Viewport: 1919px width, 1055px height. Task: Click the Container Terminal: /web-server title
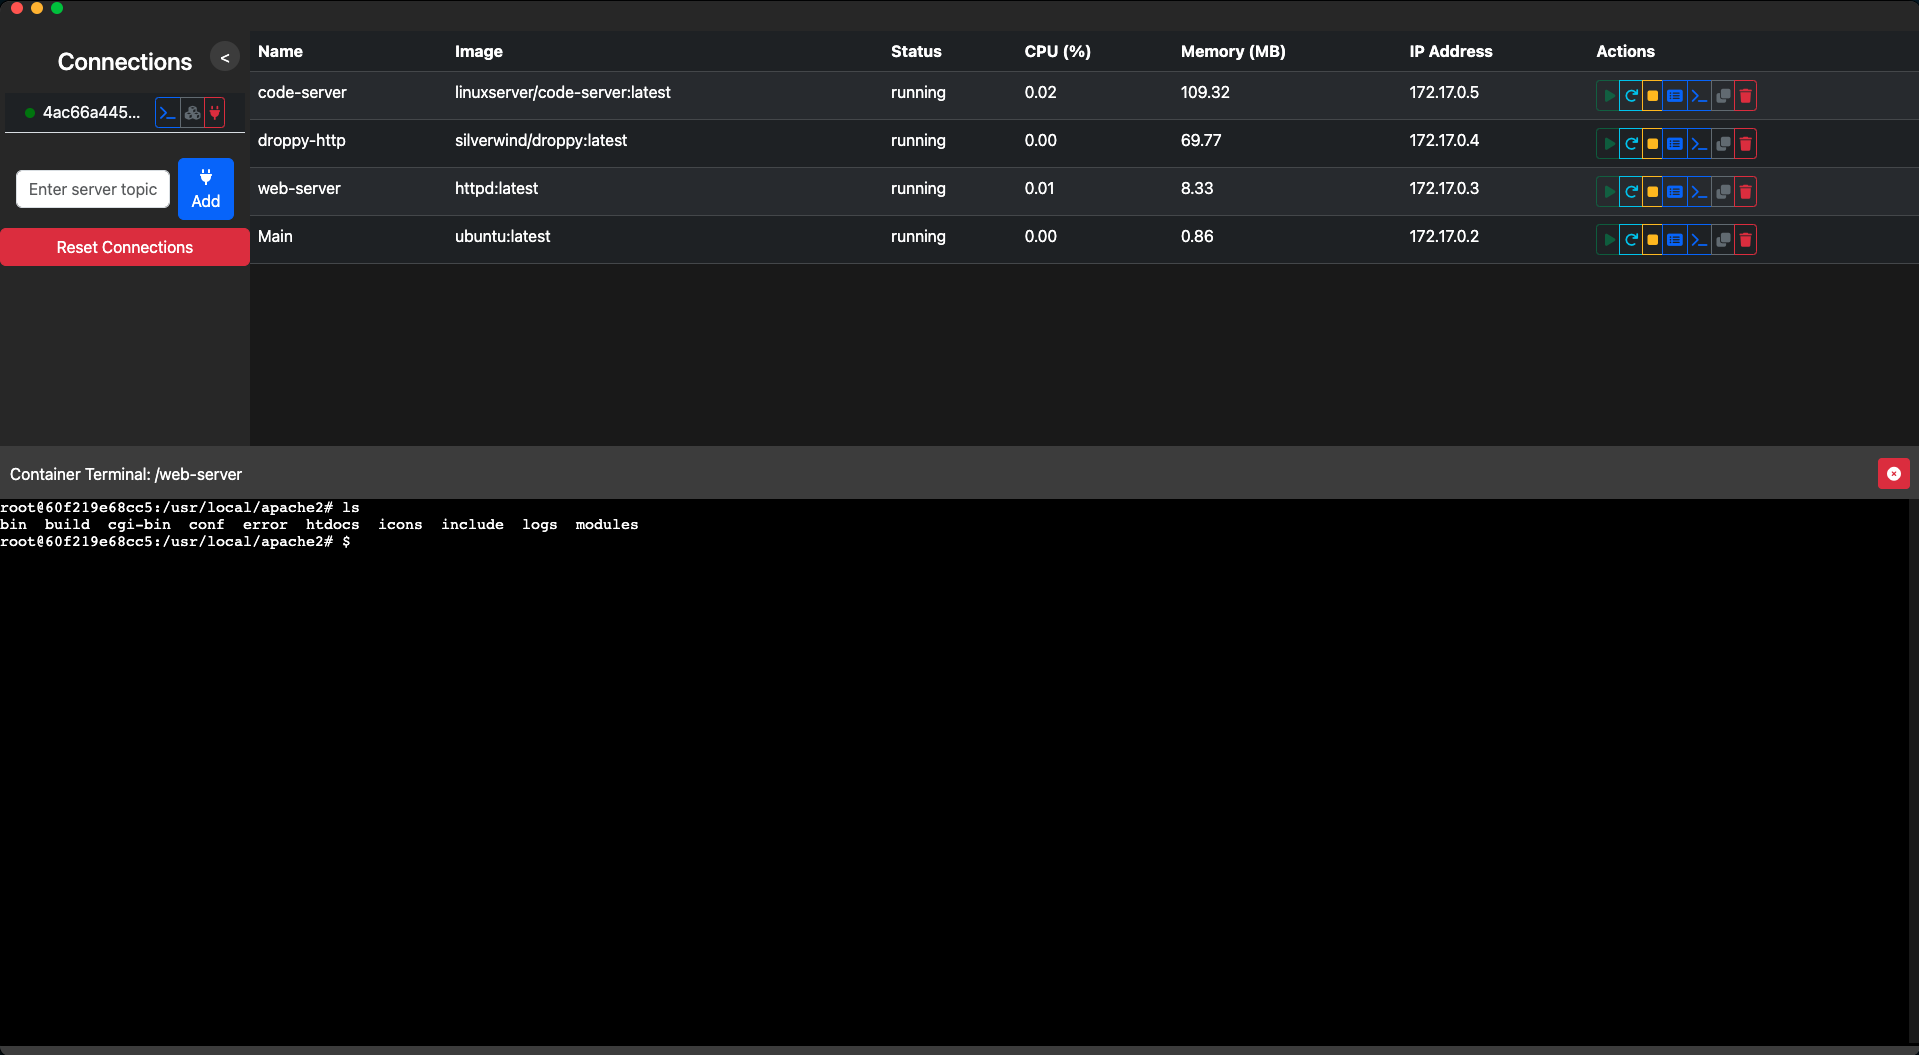[x=126, y=474]
